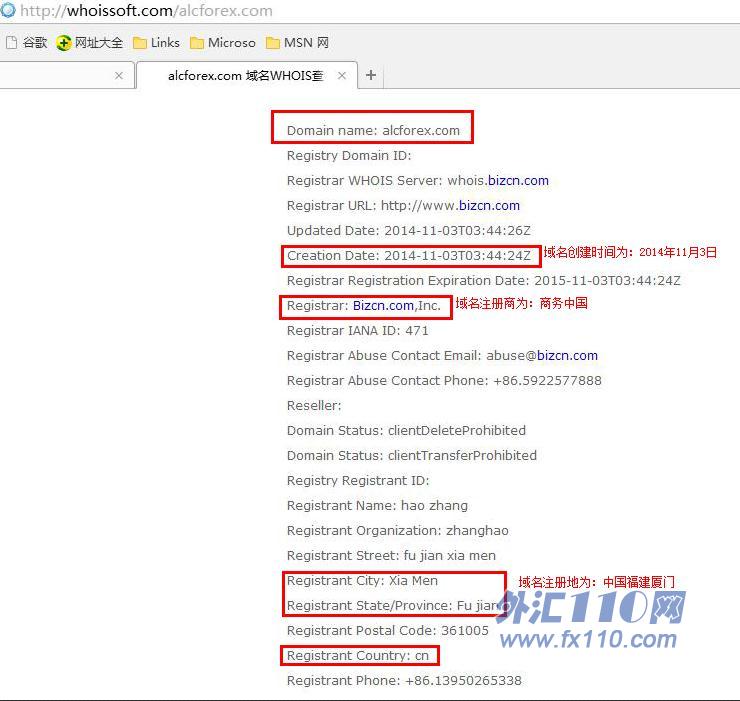The width and height of the screenshot is (740, 701).
Task: Click 'Registrar IANA ID: 471'
Action: tap(358, 331)
